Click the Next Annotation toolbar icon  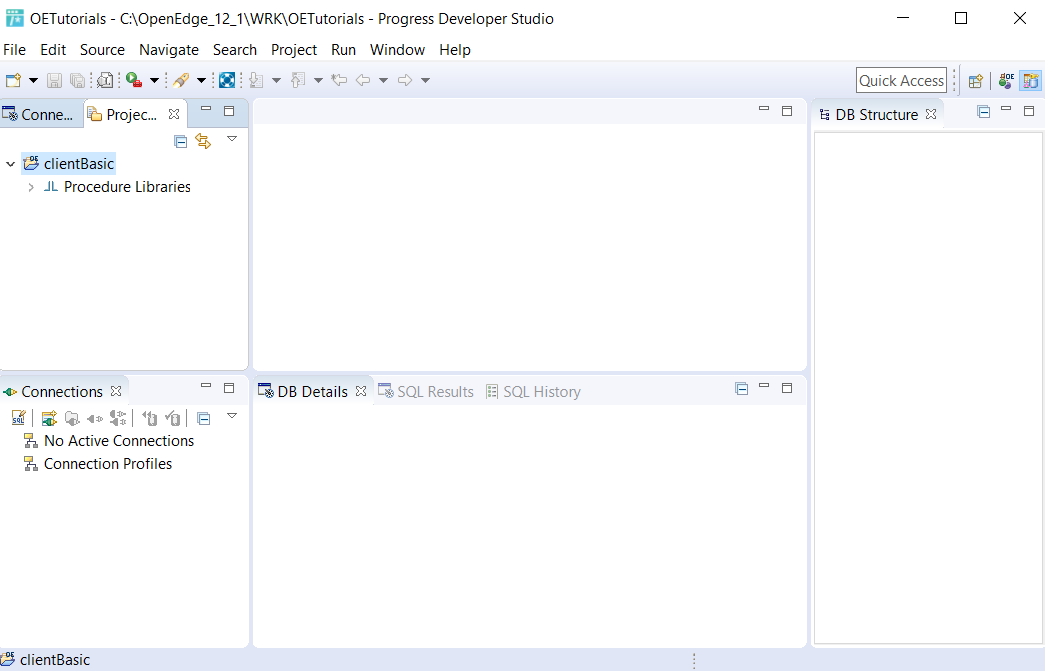(256, 81)
